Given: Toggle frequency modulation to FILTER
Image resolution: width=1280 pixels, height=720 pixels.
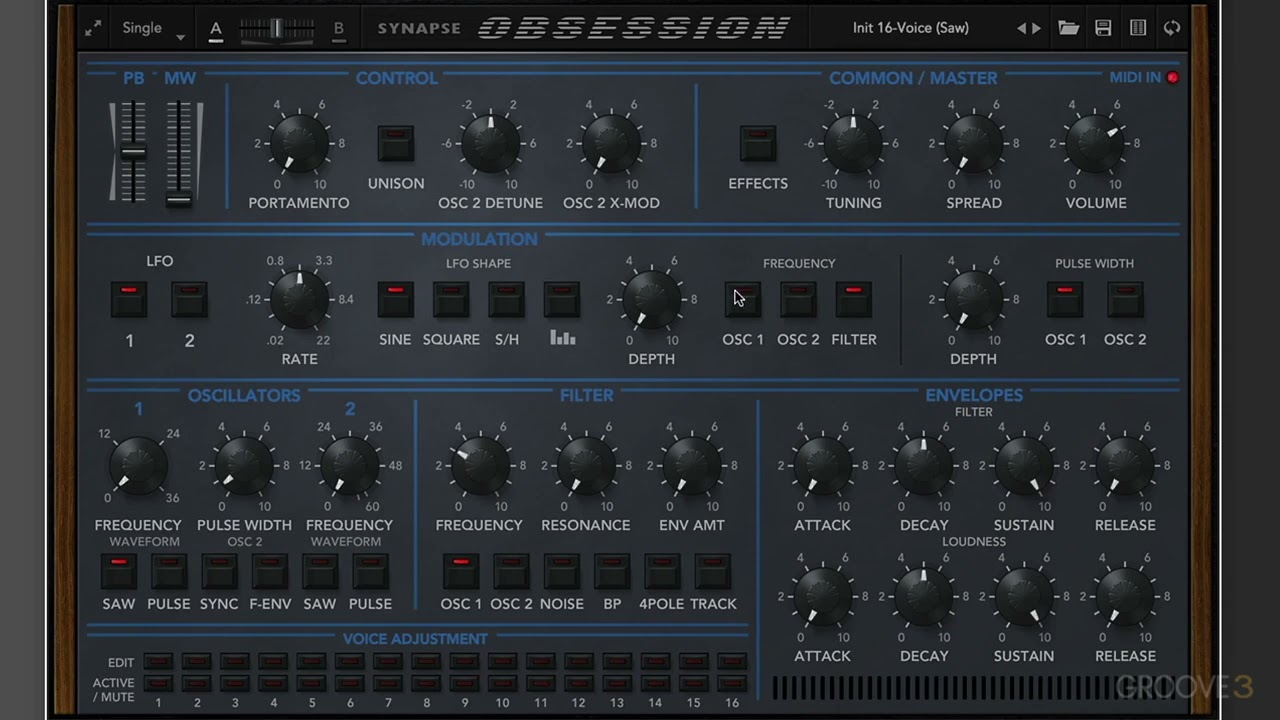Looking at the screenshot, I should click(x=853, y=299).
